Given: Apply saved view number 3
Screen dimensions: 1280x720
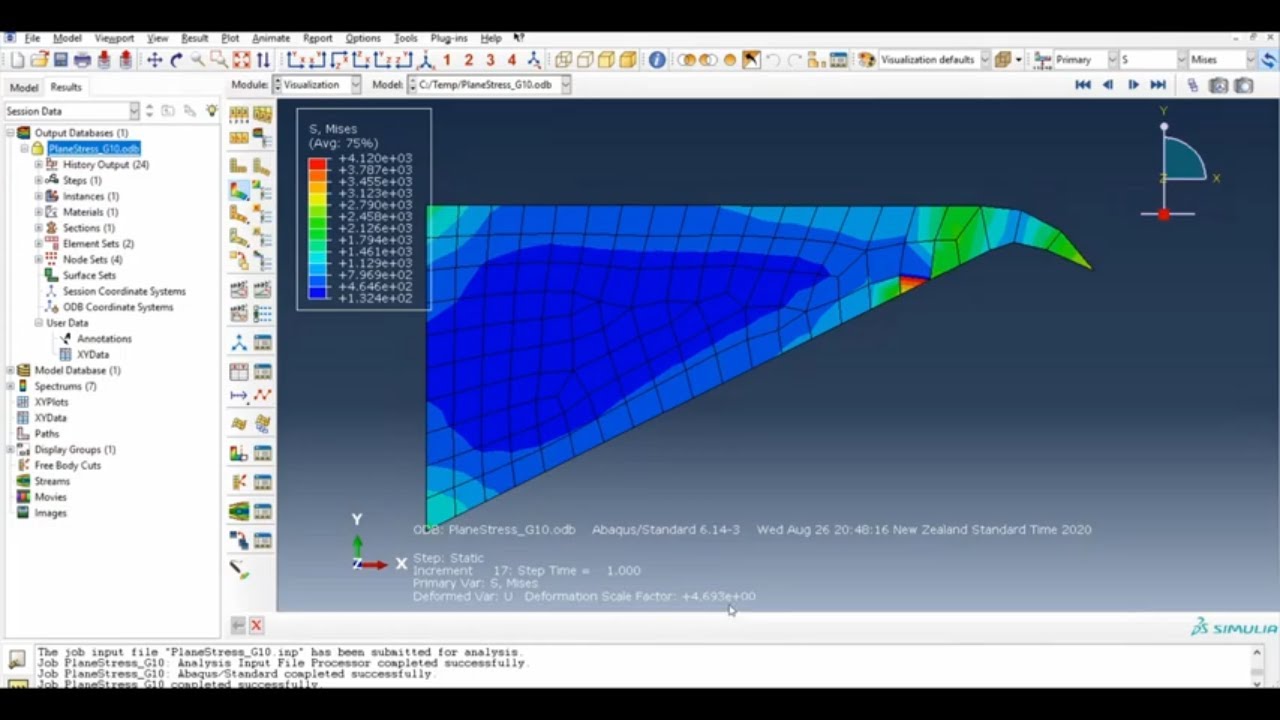Looking at the screenshot, I should coord(490,60).
